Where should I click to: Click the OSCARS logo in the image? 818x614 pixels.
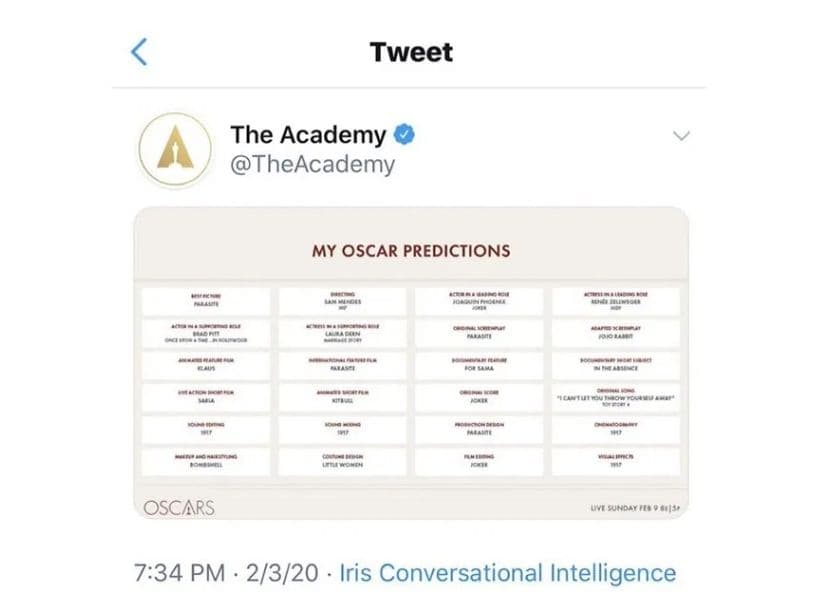pyautogui.click(x=179, y=508)
